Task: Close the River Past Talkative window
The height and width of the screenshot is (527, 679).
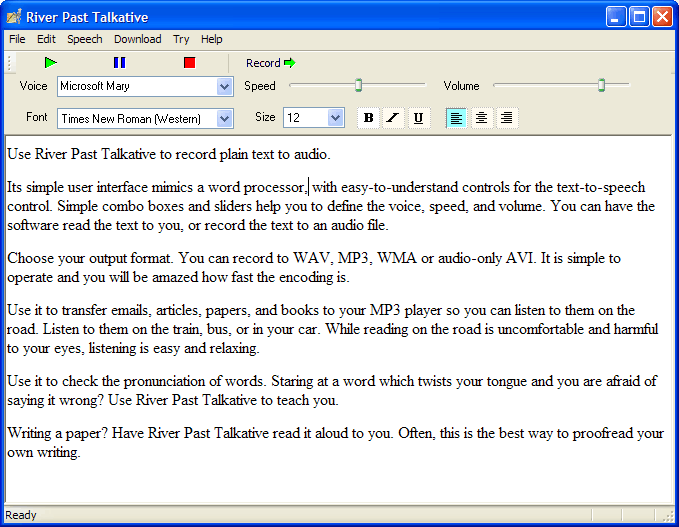Action: click(x=663, y=17)
